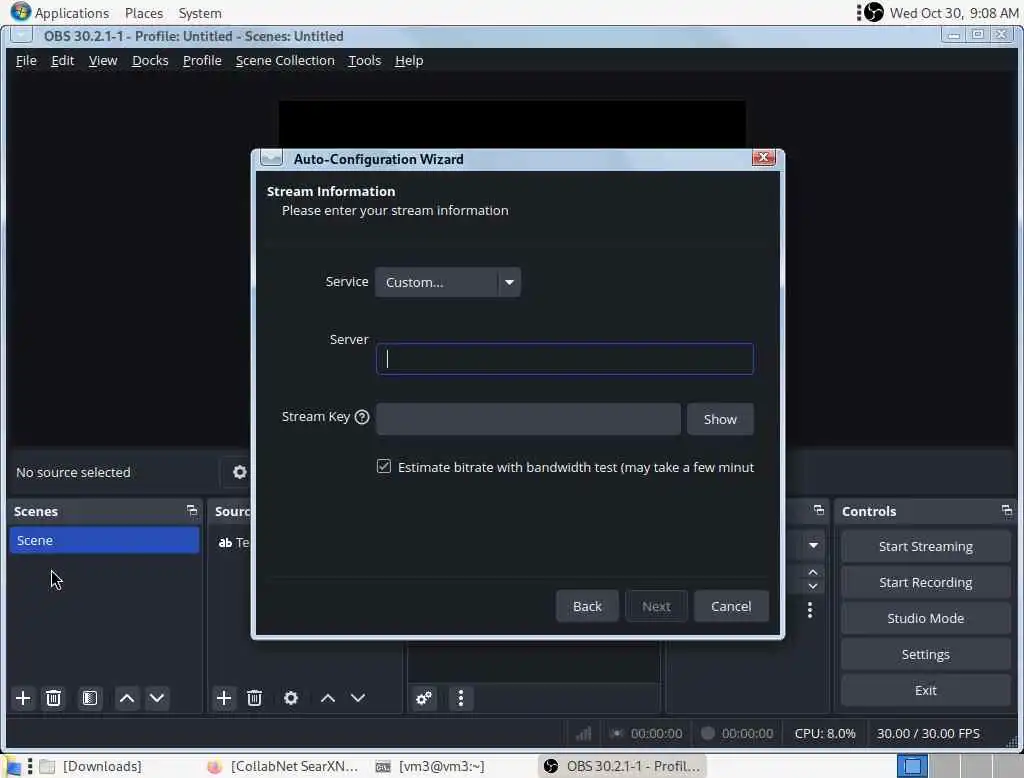Screen dimensions: 1024x778
Task: Click into the Stream Key field
Action: pos(528,419)
